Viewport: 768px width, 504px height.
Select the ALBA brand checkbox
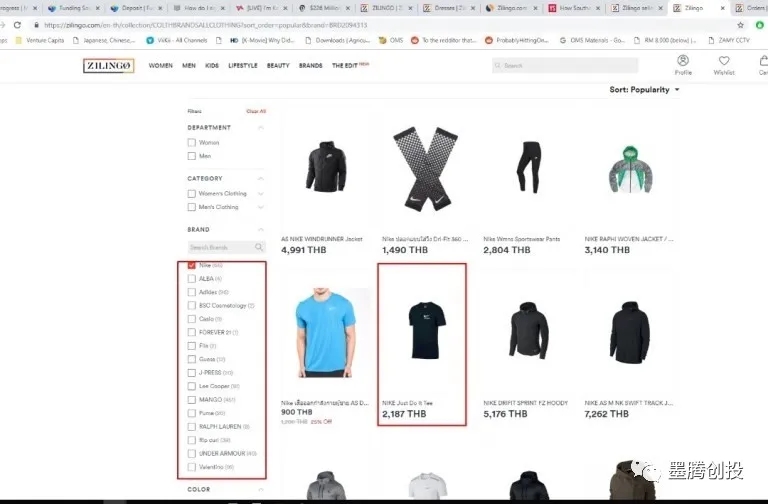click(192, 279)
